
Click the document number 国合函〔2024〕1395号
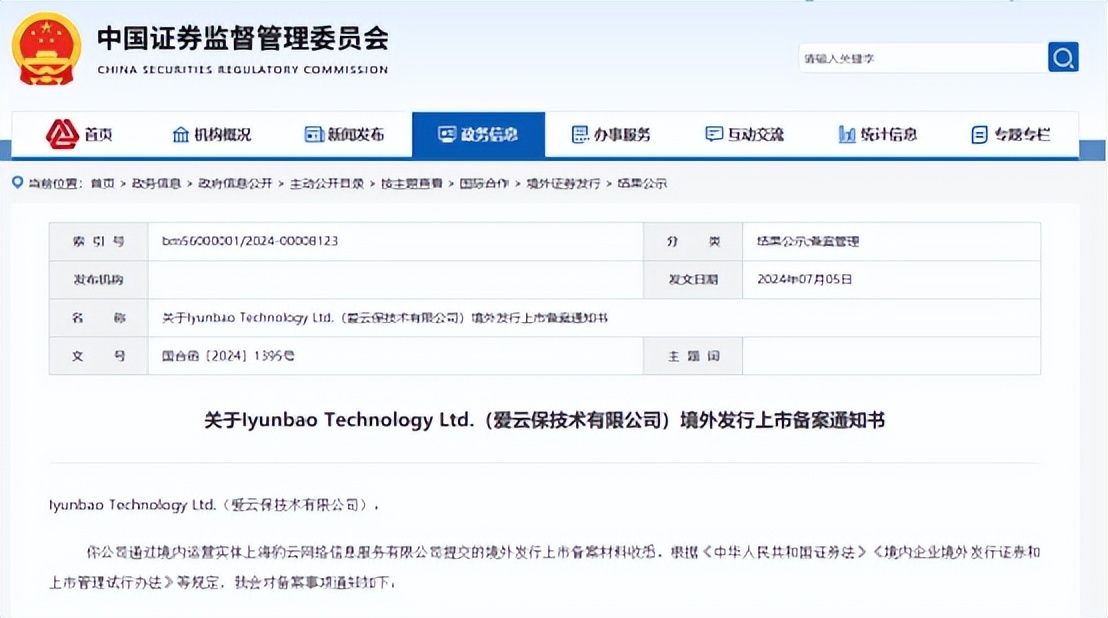click(228, 356)
